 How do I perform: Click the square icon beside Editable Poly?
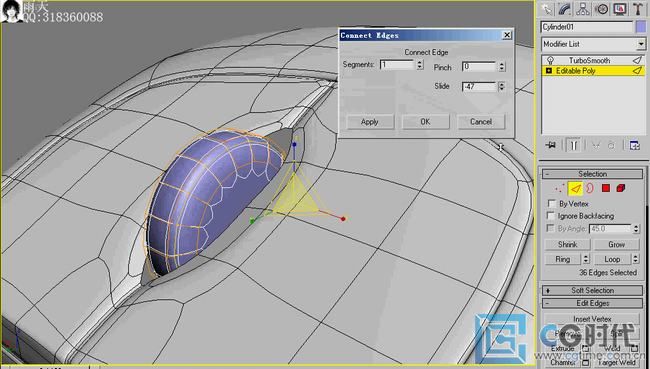coord(549,71)
